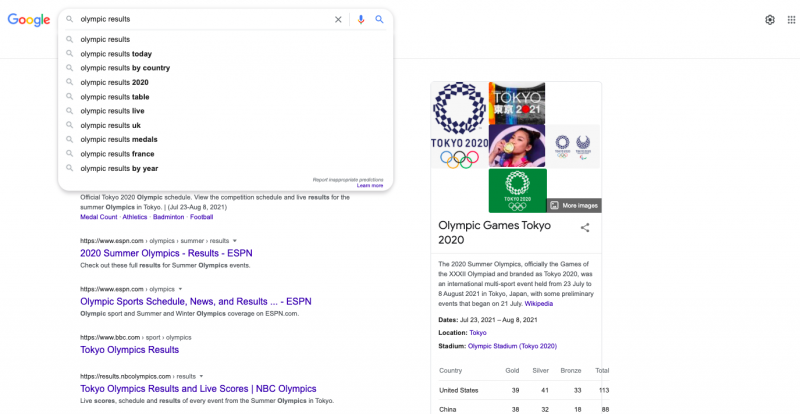Screen dimensions: 800x414
Task: Click the China row in the medal table
Action: (524, 409)
